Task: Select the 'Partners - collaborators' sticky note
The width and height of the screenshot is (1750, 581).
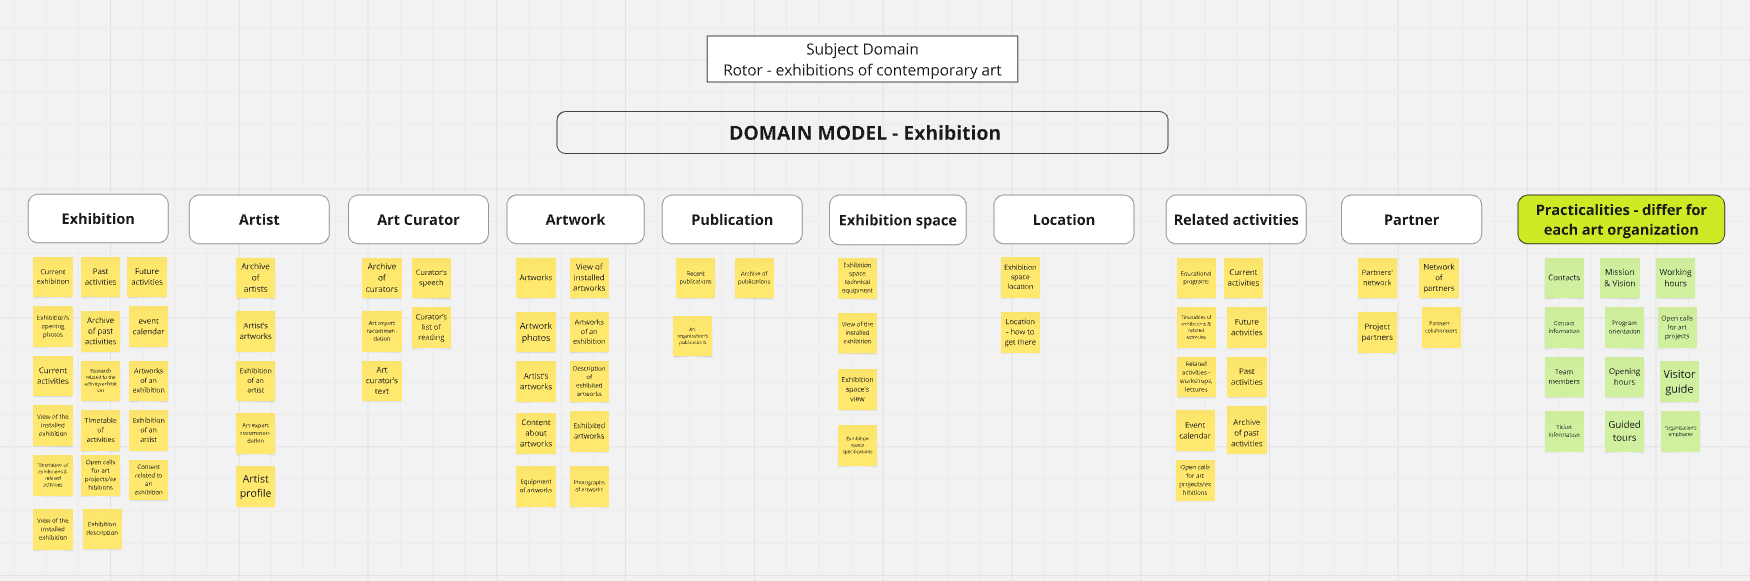Action: [x=1441, y=327]
